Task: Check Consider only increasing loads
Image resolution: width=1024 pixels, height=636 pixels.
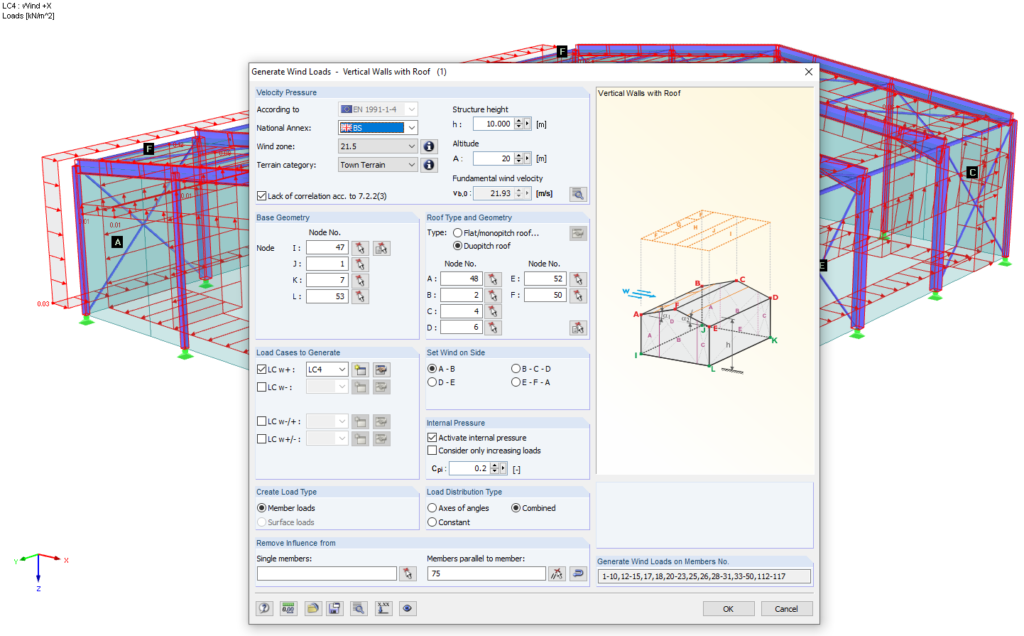Action: (x=431, y=450)
